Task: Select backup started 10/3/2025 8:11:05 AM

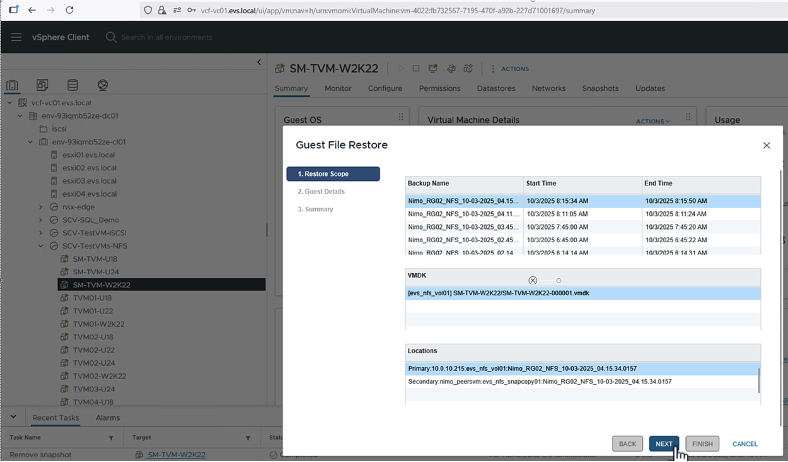Action: coord(583,214)
